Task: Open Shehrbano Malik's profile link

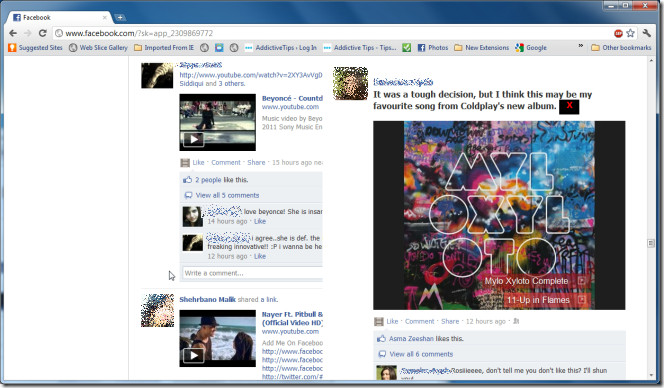Action: click(208, 299)
